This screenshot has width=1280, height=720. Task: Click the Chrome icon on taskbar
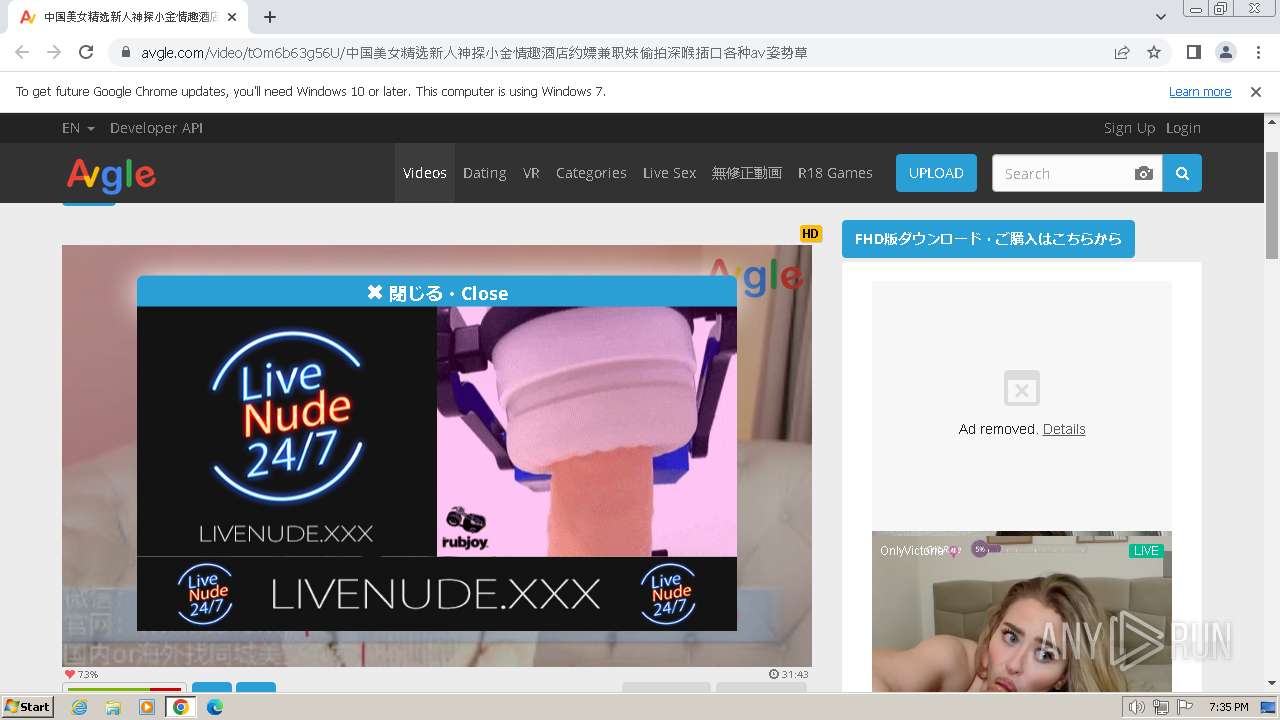181,707
